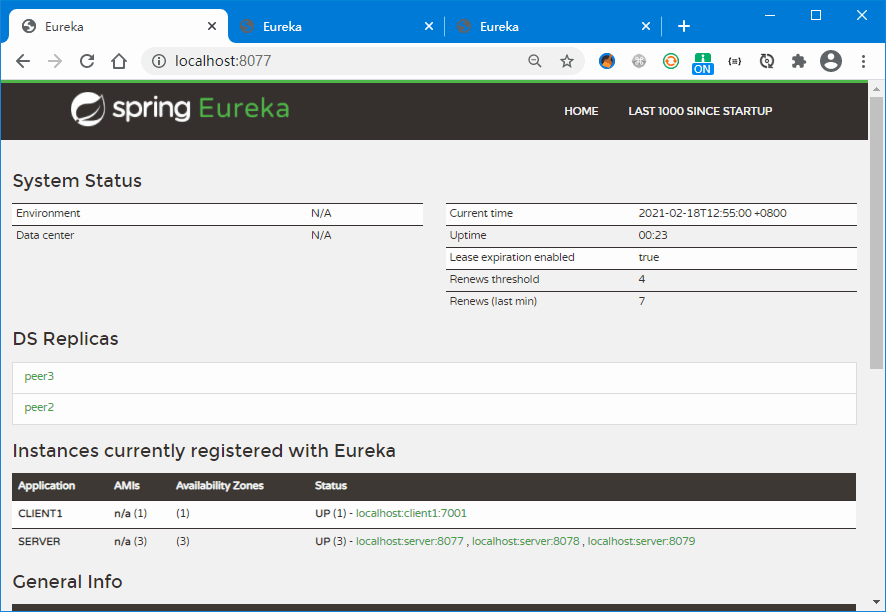Image resolution: width=886 pixels, height=612 pixels.
Task: Open the HOME navigation link
Action: tap(581, 111)
